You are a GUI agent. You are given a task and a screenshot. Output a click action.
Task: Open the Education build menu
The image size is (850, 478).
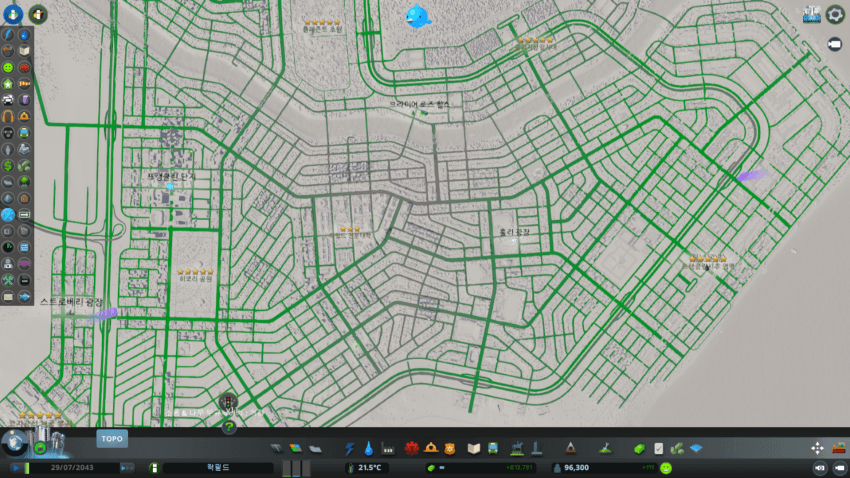(475, 448)
